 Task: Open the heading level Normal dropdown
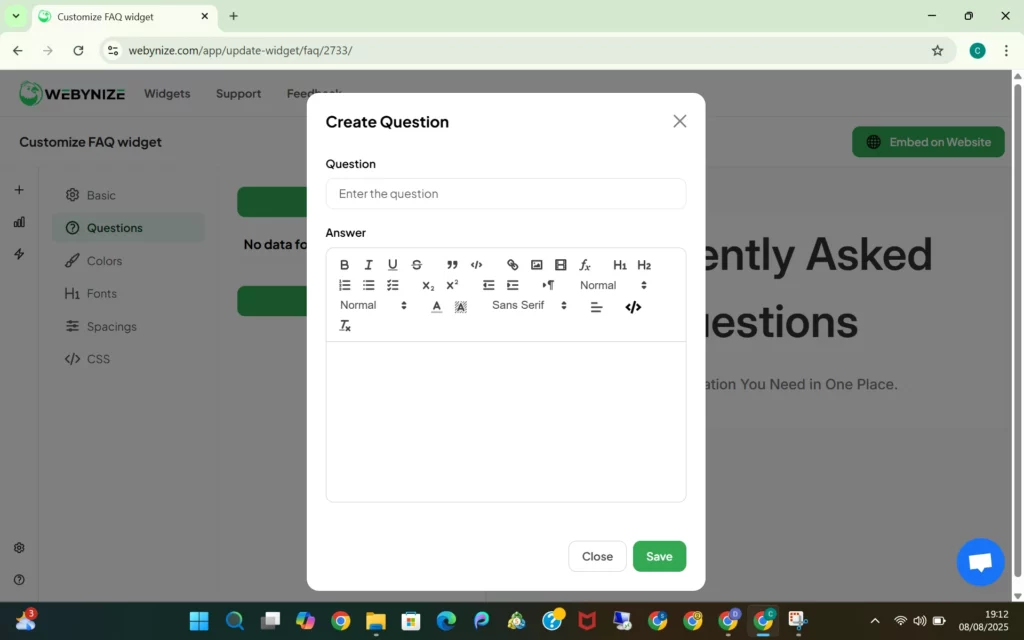tap(613, 285)
